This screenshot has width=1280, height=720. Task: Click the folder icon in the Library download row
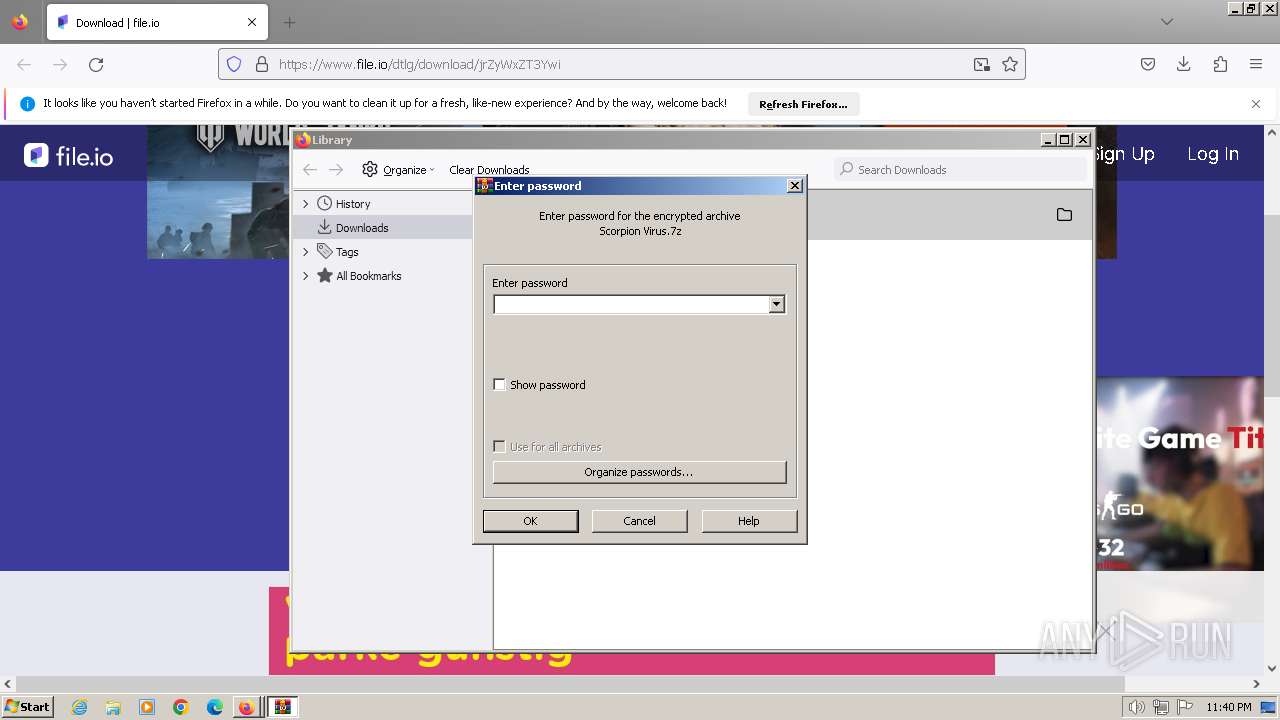coord(1064,215)
